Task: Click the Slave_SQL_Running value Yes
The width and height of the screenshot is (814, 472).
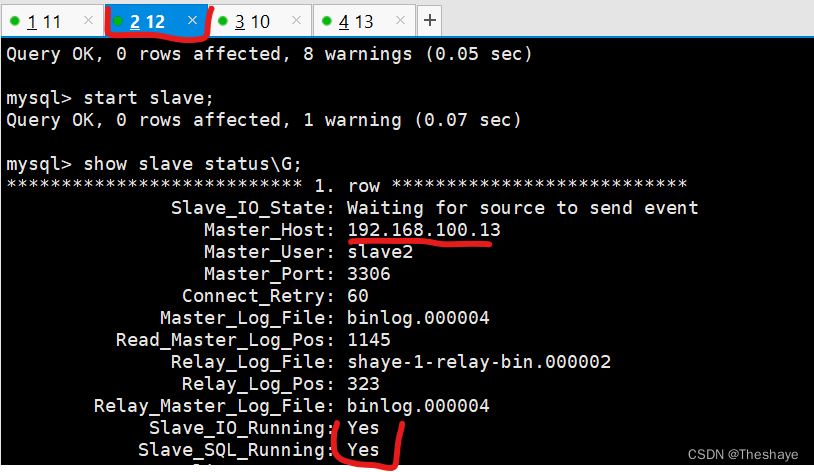Action: point(363,450)
